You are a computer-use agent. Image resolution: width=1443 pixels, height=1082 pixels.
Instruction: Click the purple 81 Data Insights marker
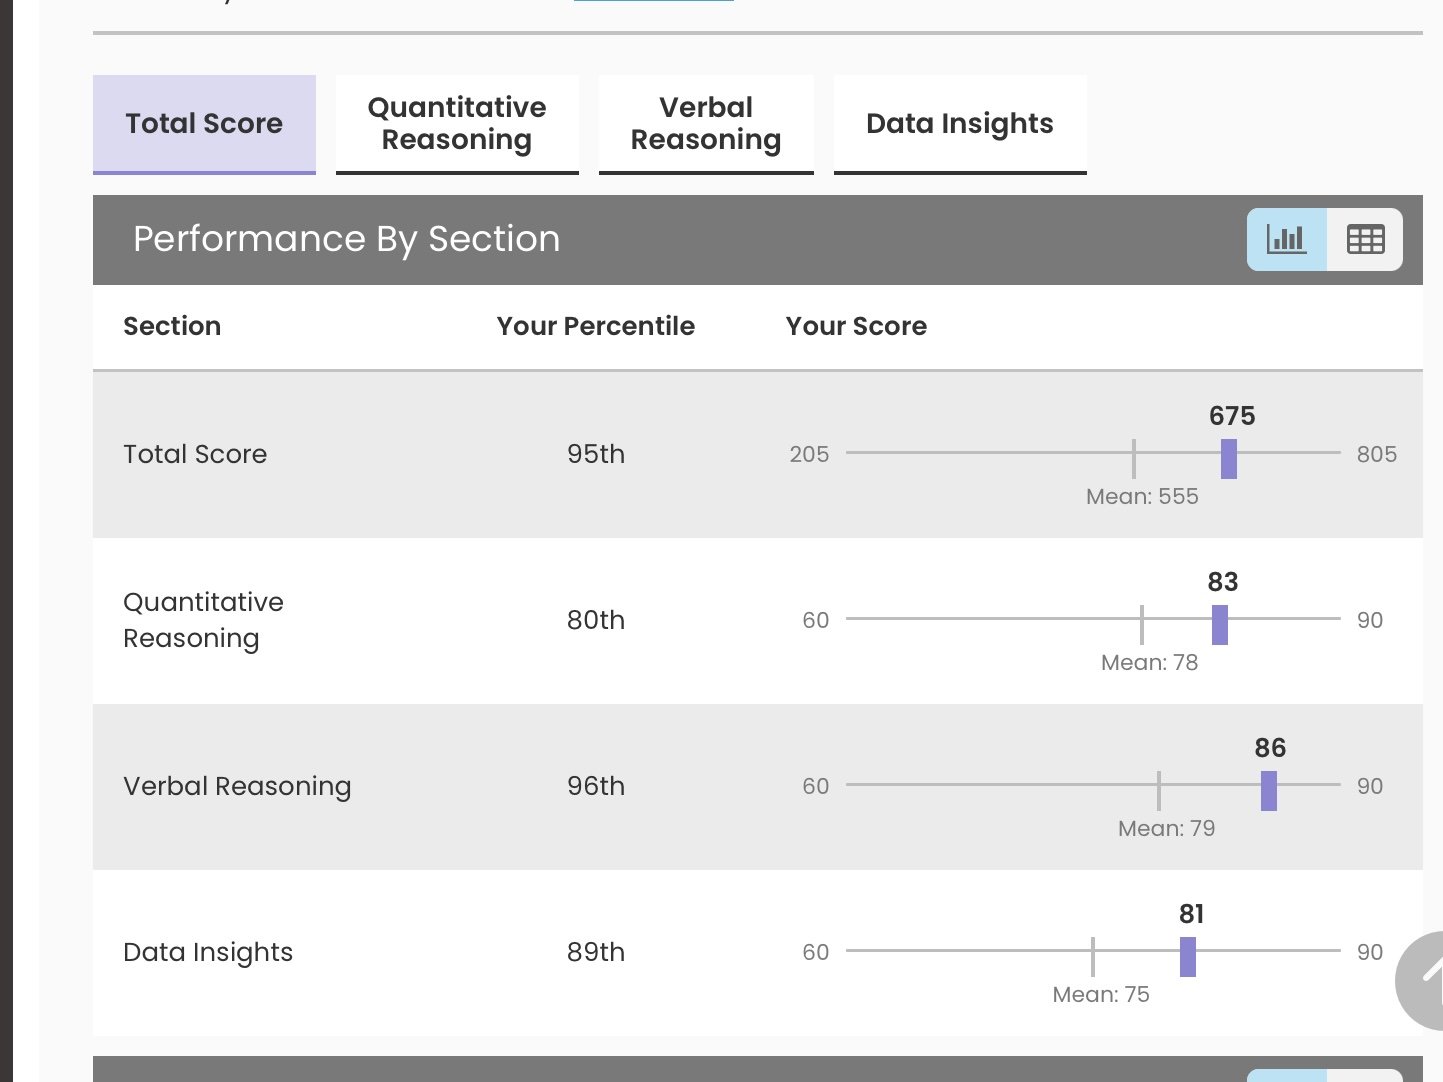(x=1187, y=957)
